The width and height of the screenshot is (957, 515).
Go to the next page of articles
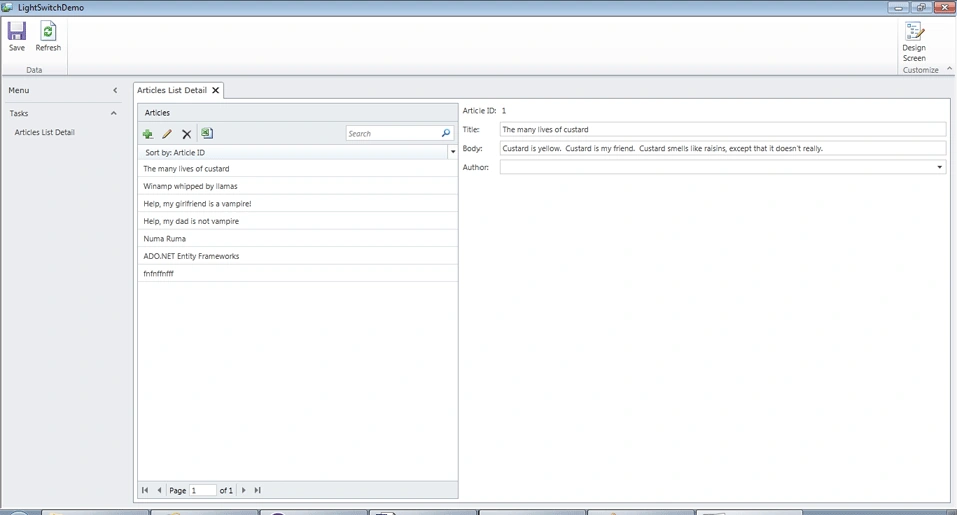(244, 490)
